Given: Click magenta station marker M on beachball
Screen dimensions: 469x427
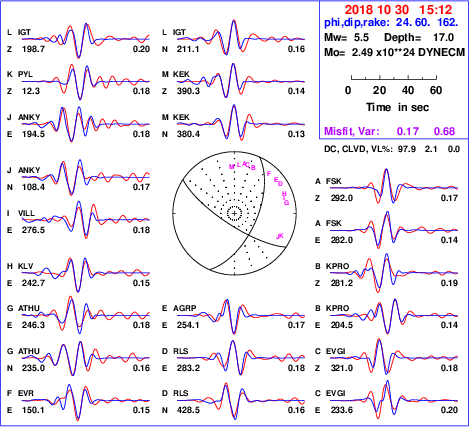Looking at the screenshot, I should click(x=232, y=167).
